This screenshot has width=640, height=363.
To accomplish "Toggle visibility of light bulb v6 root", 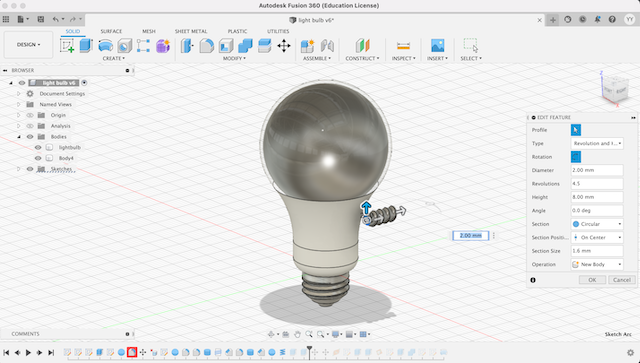I will [22, 83].
